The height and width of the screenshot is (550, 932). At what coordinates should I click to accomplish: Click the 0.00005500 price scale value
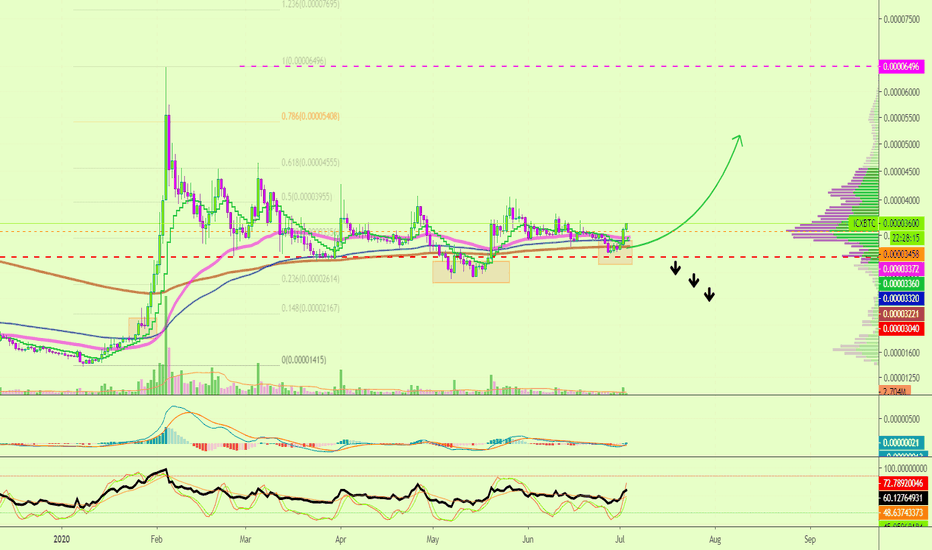tap(901, 118)
